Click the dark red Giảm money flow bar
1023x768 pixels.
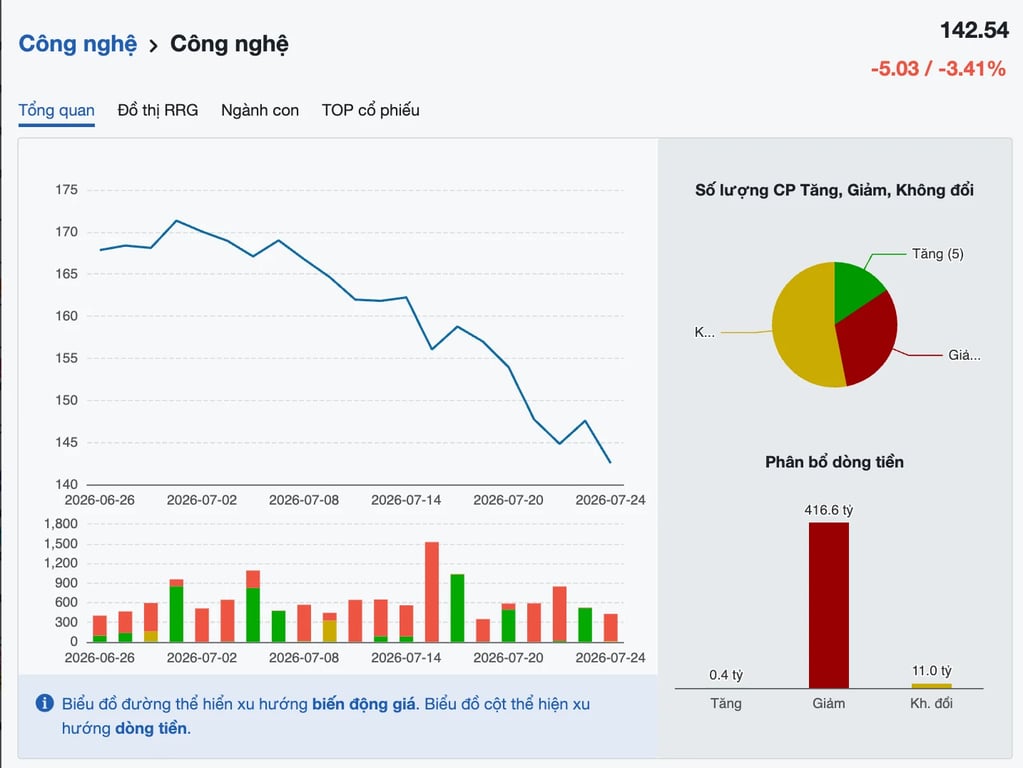click(829, 605)
